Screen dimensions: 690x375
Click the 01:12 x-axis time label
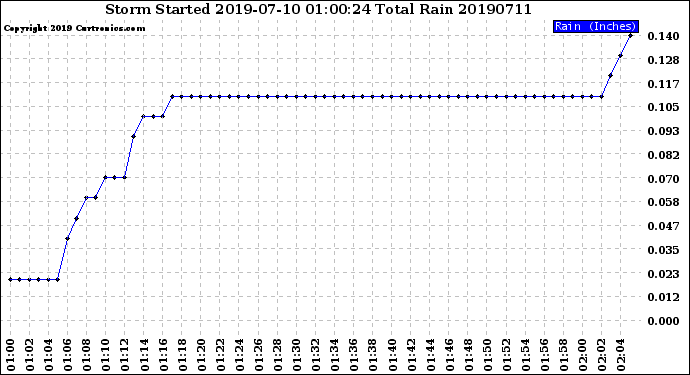pyautogui.click(x=125, y=355)
